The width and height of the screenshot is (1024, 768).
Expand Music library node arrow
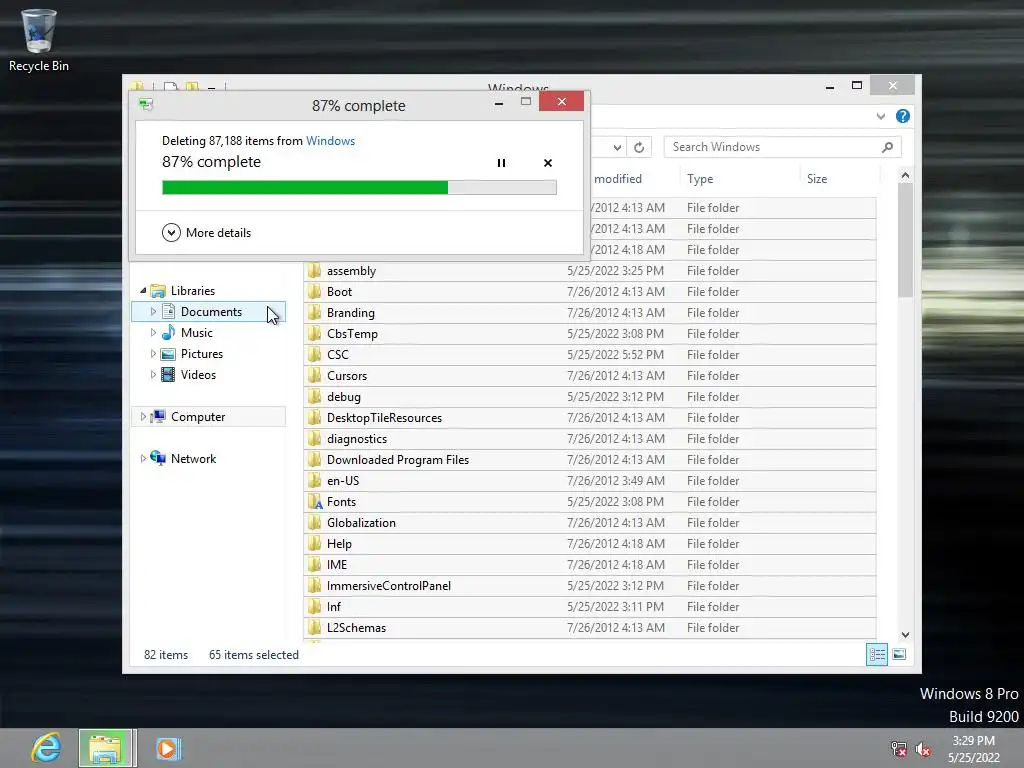[153, 333]
